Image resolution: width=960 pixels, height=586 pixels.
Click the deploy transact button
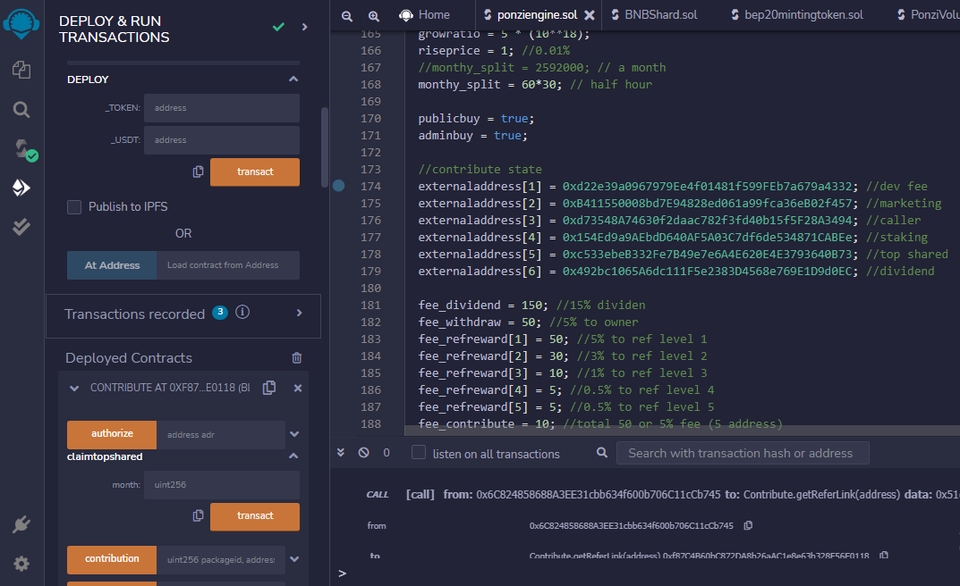(x=255, y=172)
